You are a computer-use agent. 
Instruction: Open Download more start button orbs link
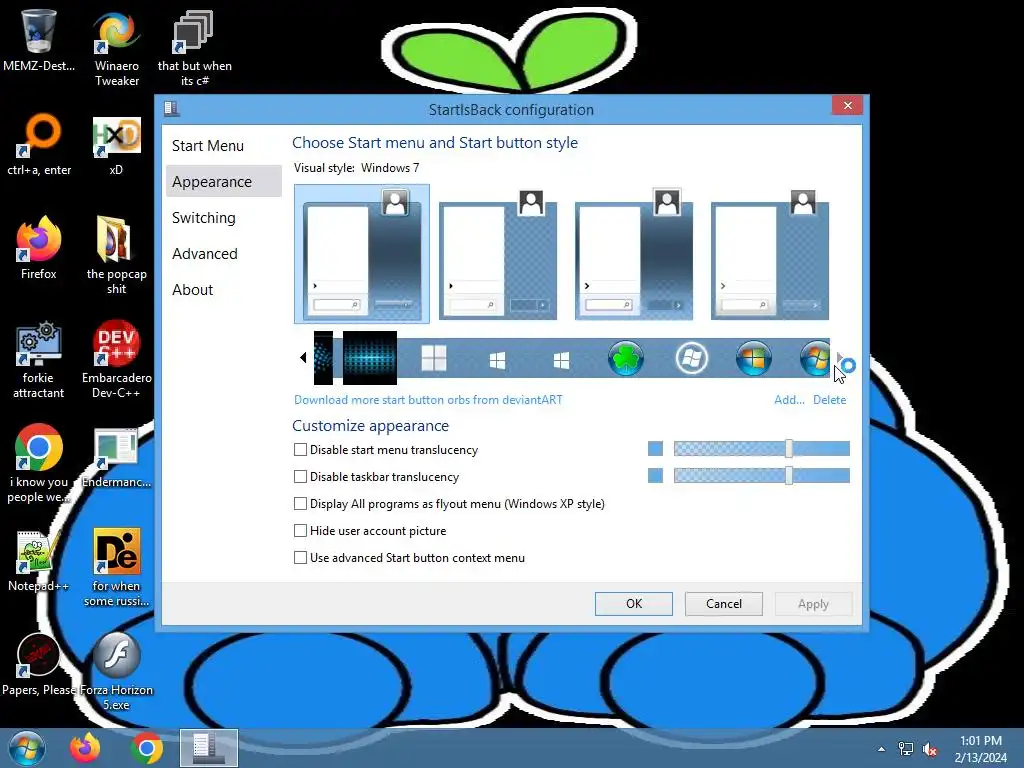click(428, 400)
